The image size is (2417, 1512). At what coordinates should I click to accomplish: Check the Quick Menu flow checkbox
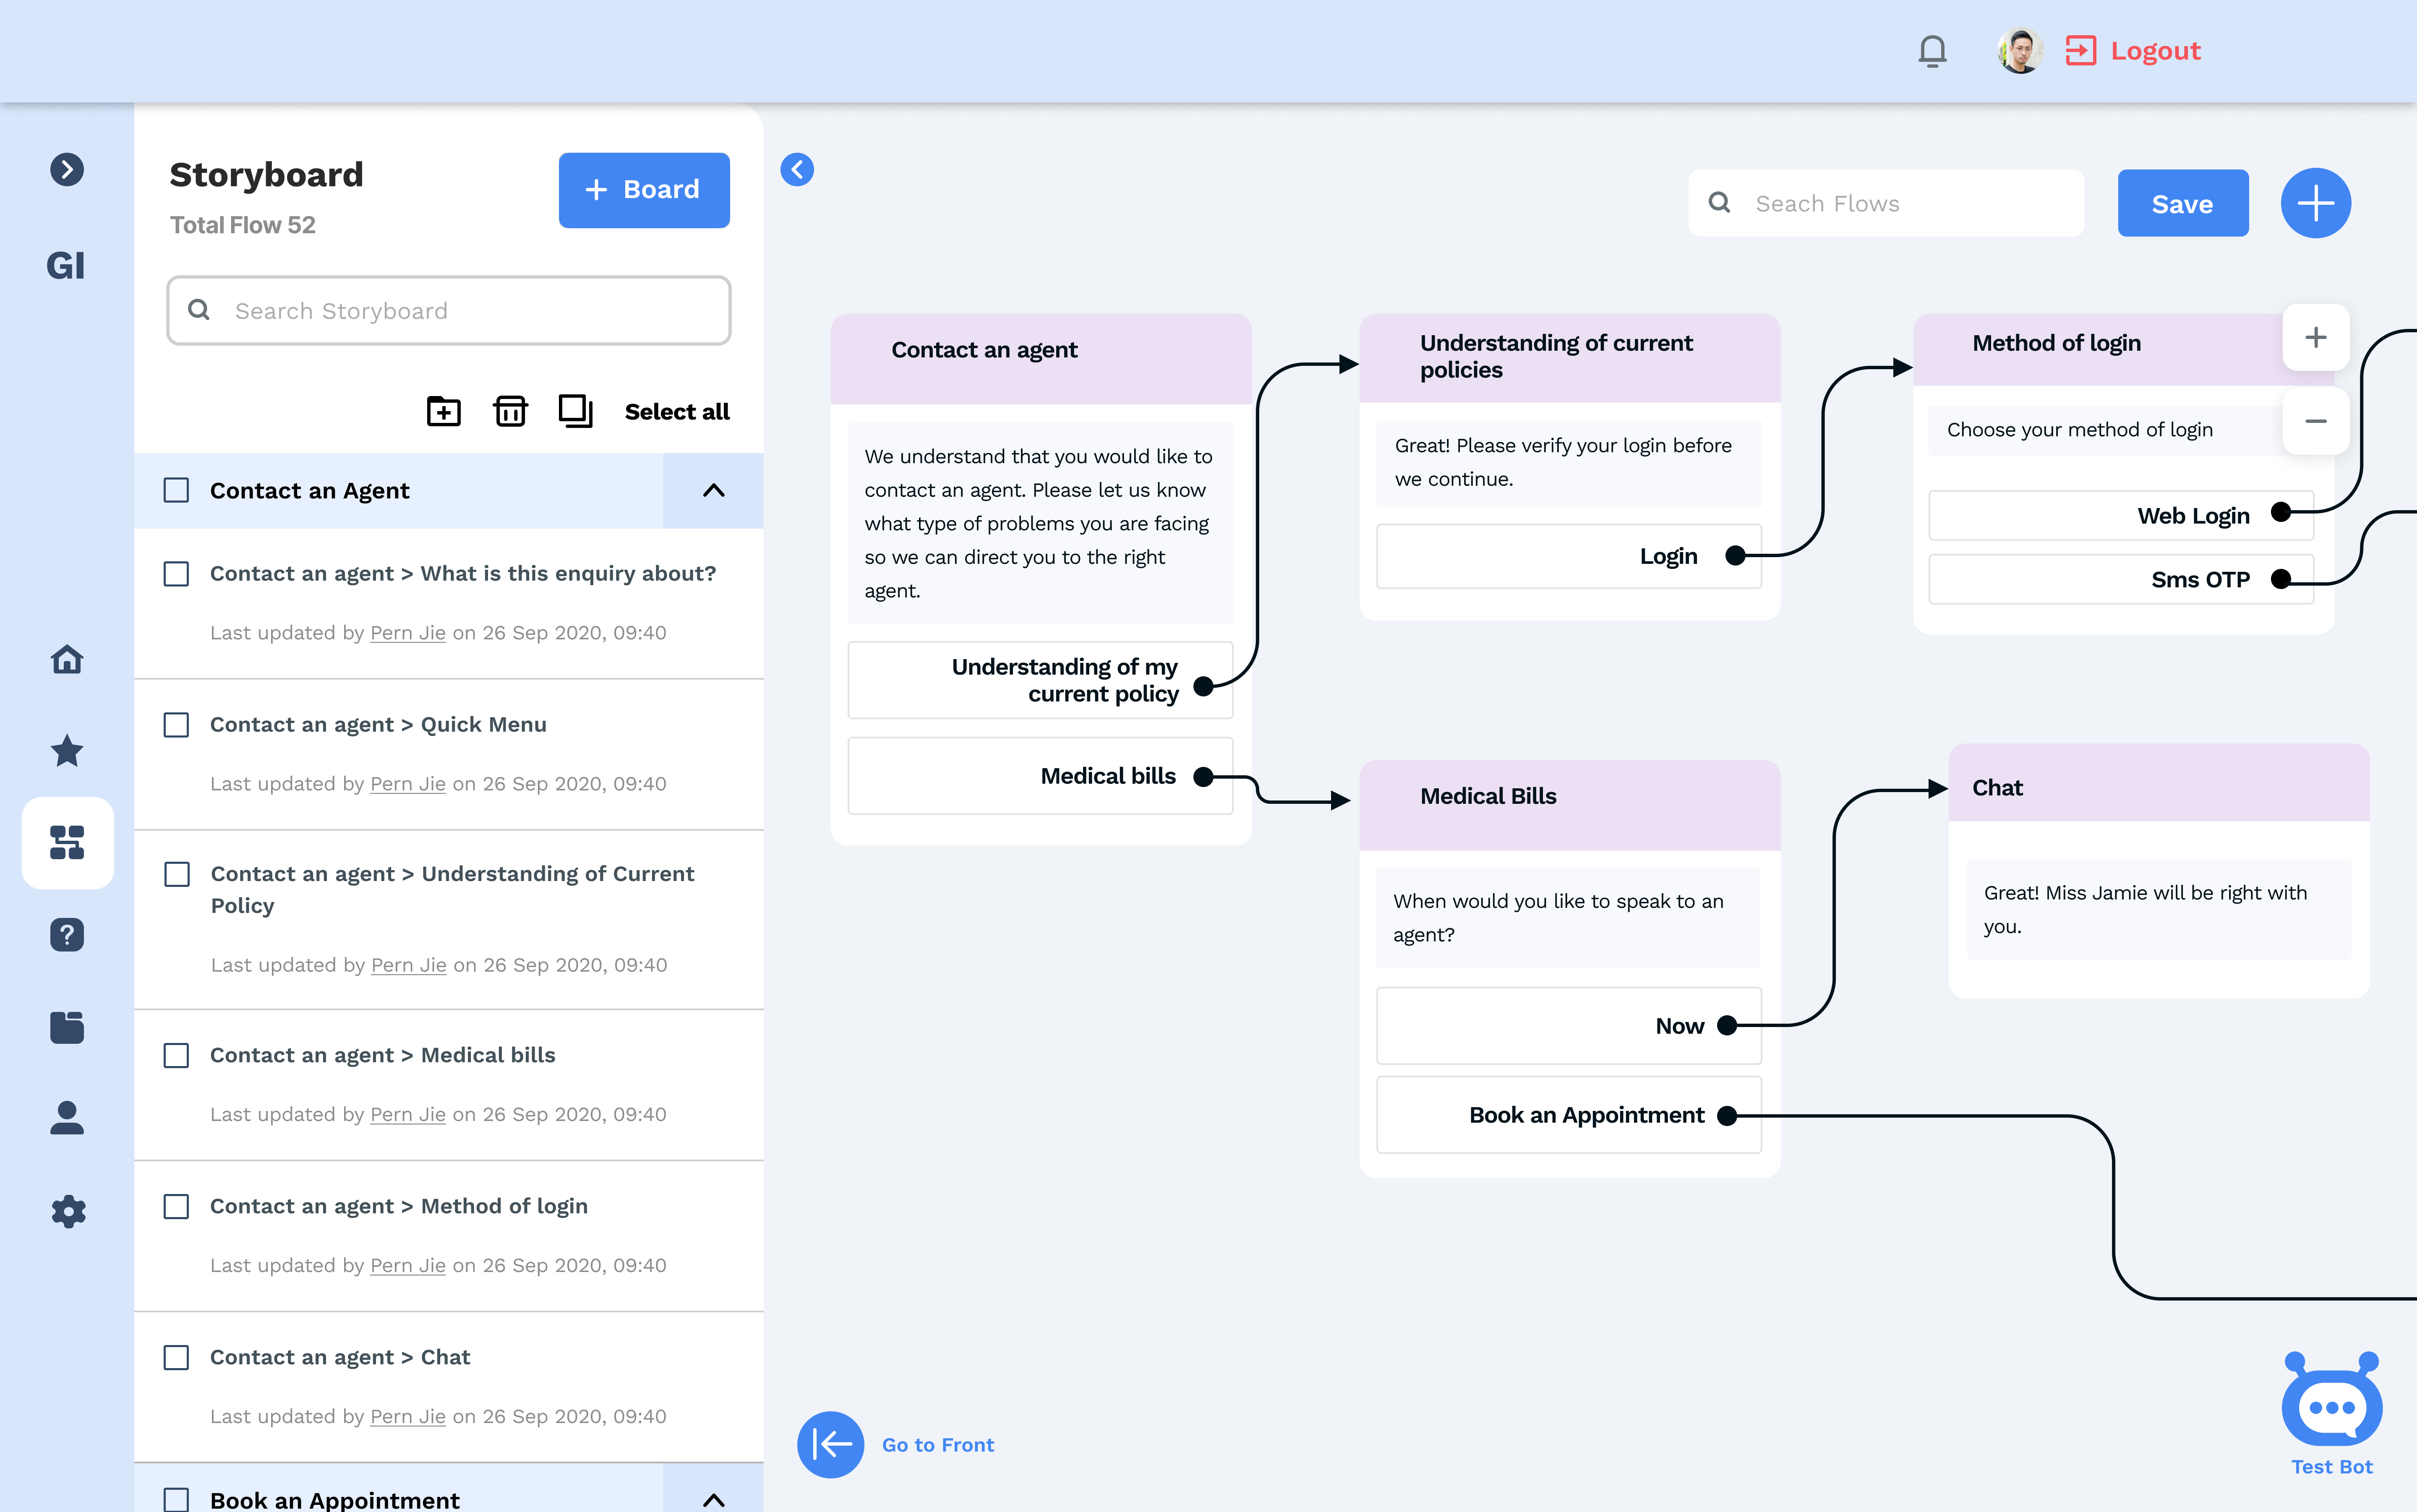click(176, 724)
